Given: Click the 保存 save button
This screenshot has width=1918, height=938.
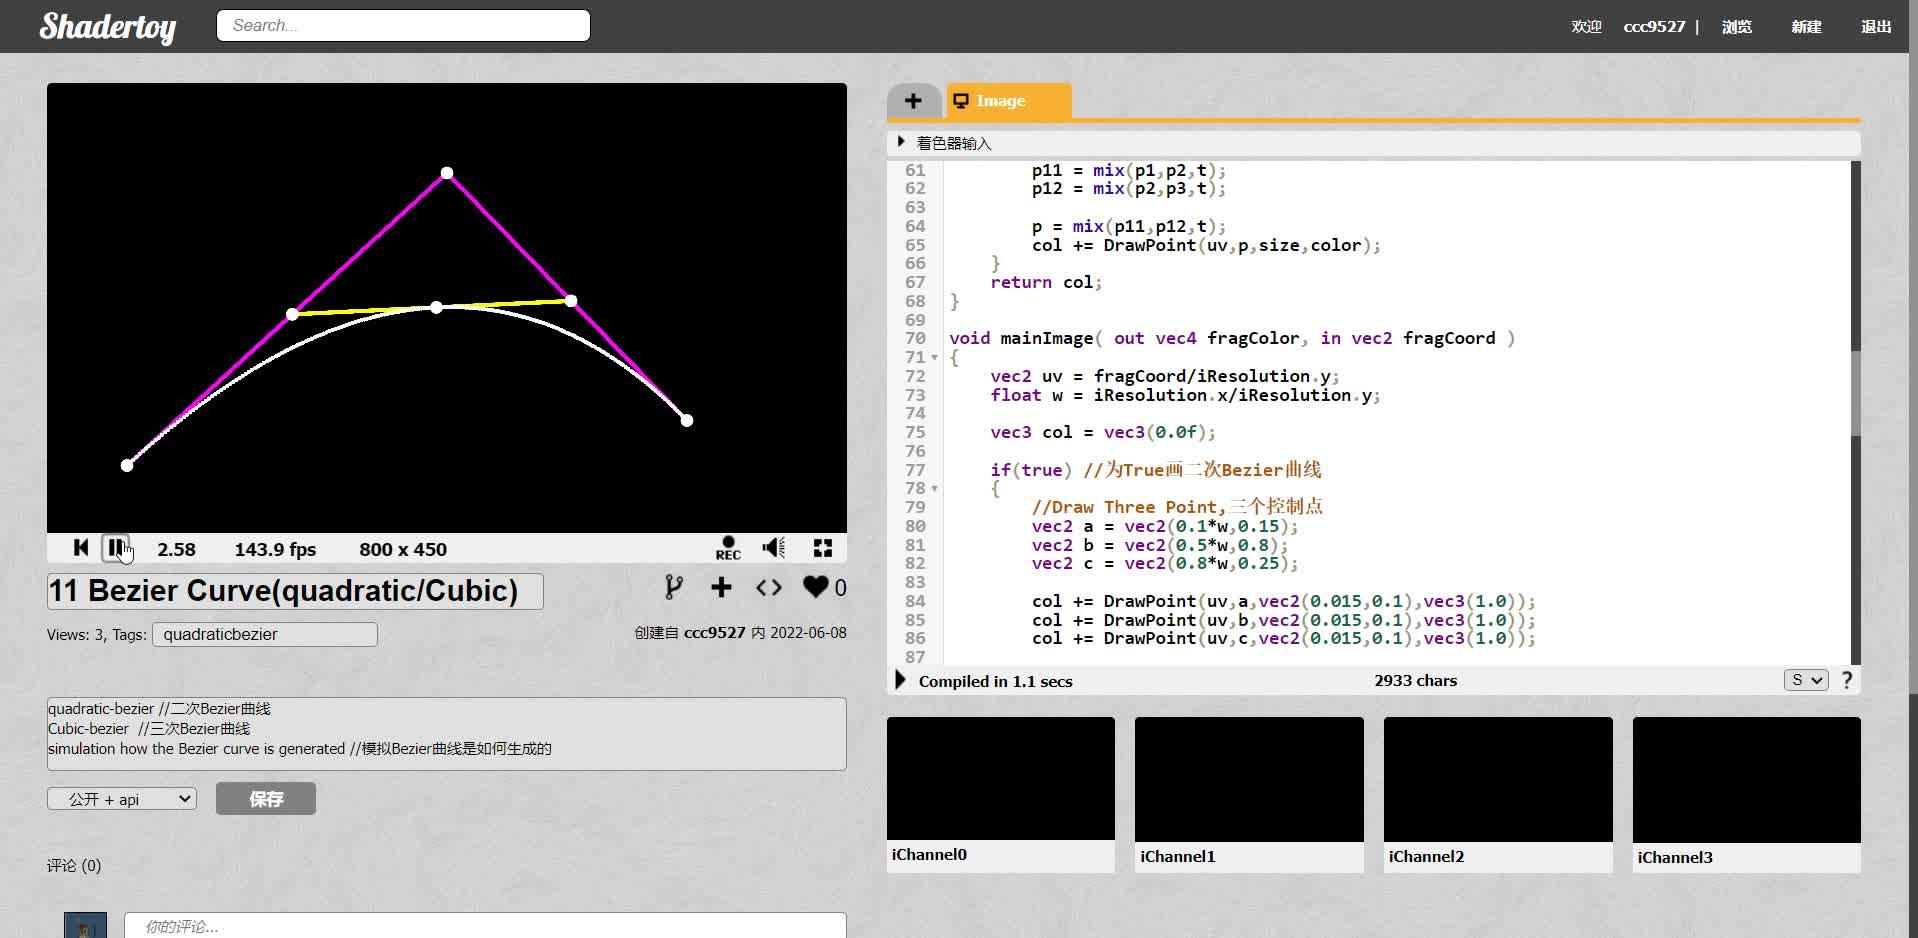Looking at the screenshot, I should click(266, 799).
